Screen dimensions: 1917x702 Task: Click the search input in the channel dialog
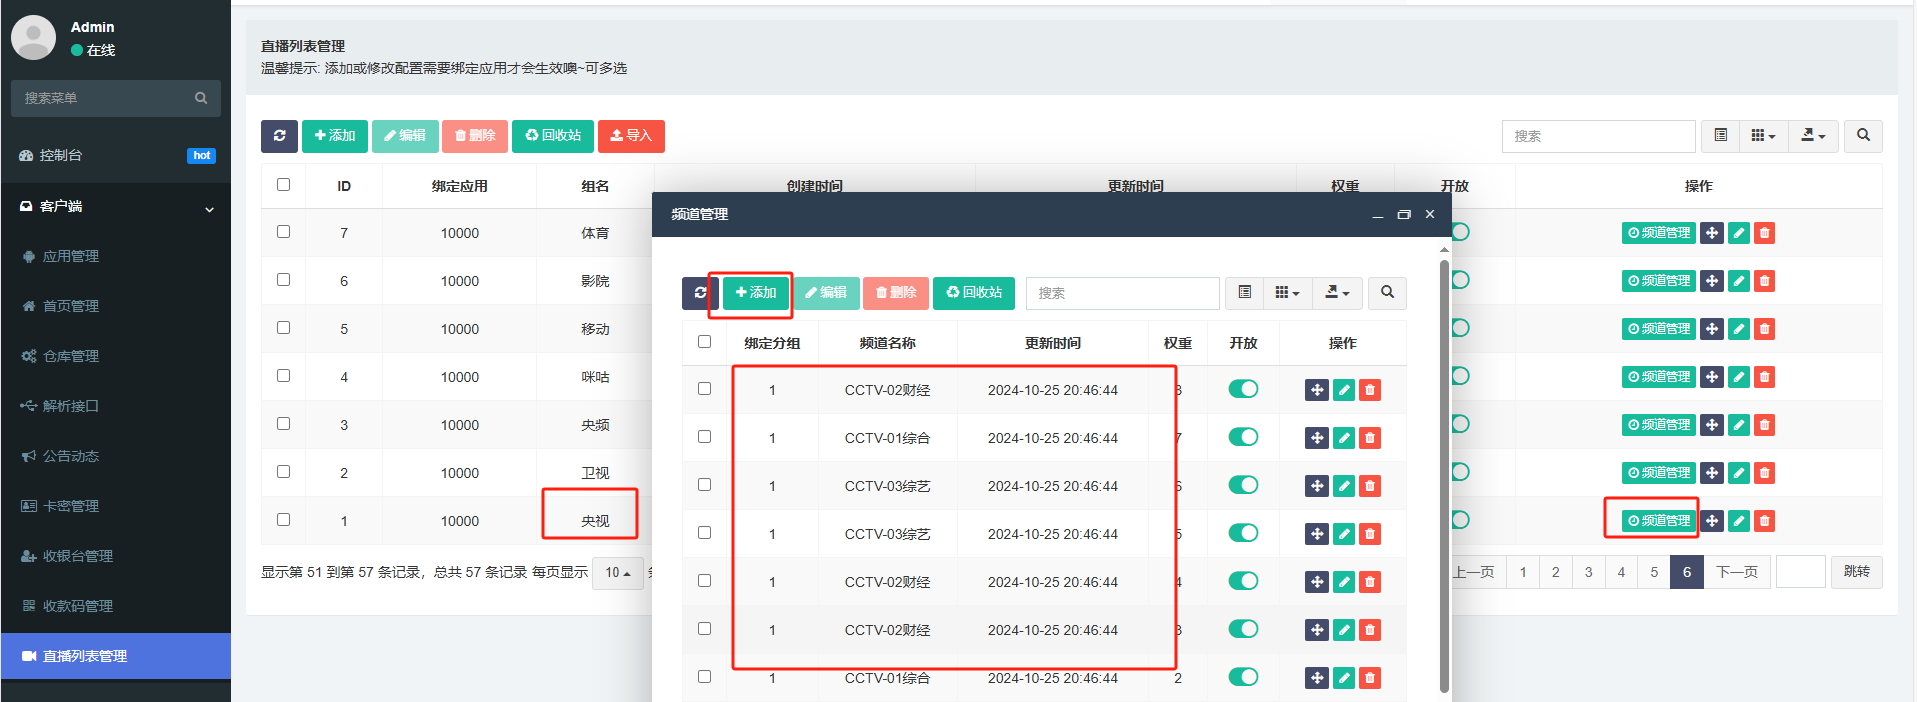click(x=1122, y=293)
